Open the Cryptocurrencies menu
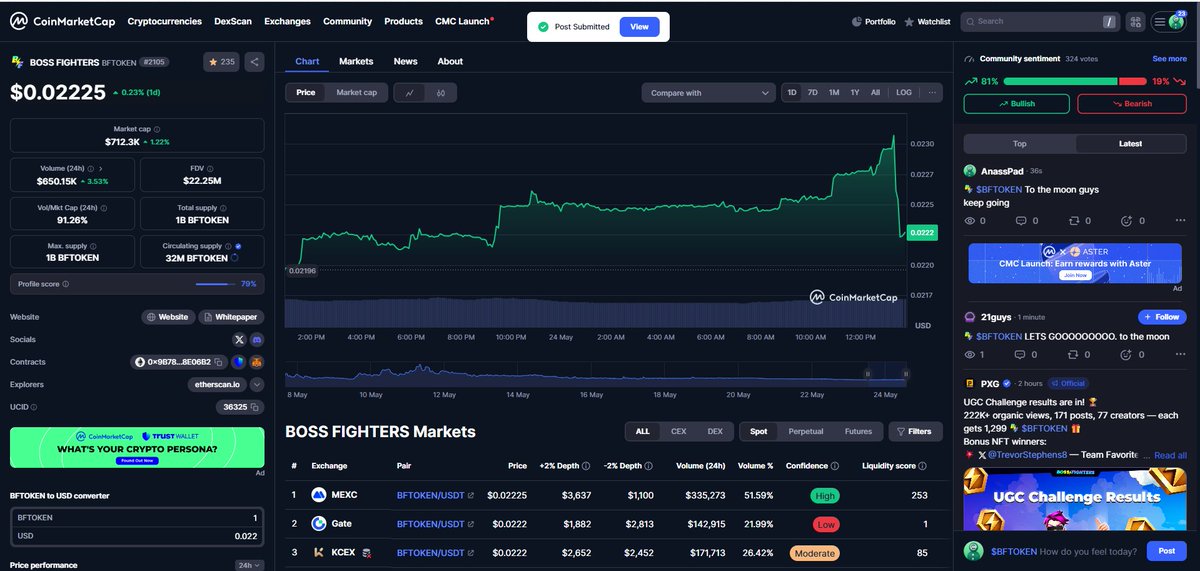Image resolution: width=1200 pixels, height=571 pixels. tap(165, 21)
